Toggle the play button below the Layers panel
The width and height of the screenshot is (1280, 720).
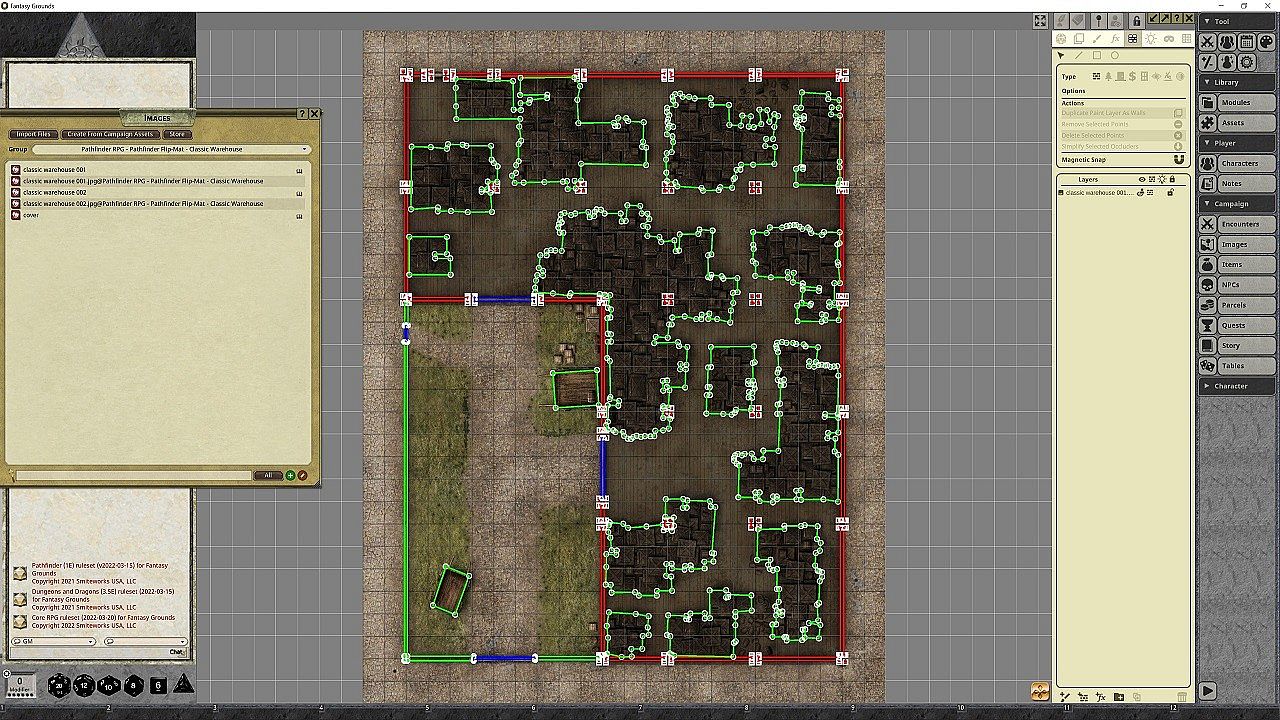point(1207,690)
